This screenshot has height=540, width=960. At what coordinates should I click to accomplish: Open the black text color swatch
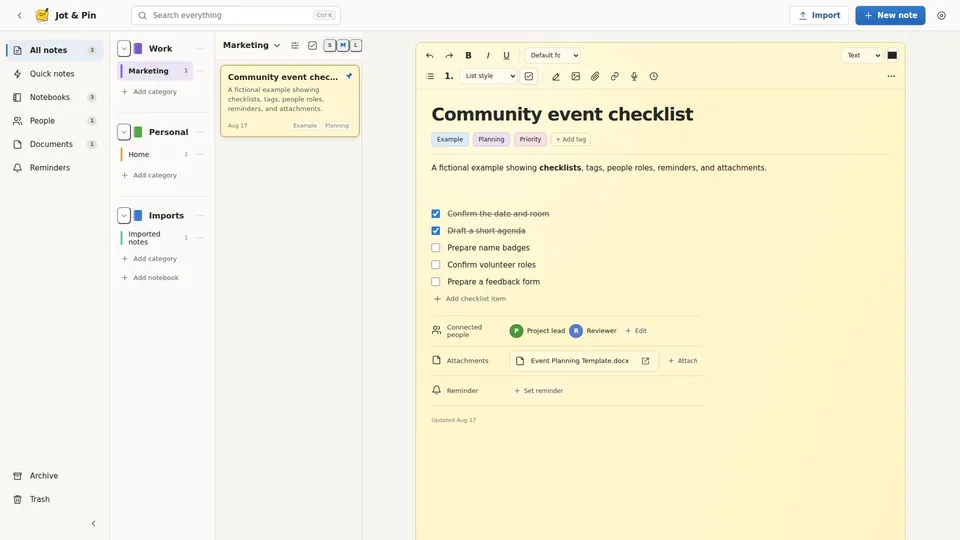[892, 55]
